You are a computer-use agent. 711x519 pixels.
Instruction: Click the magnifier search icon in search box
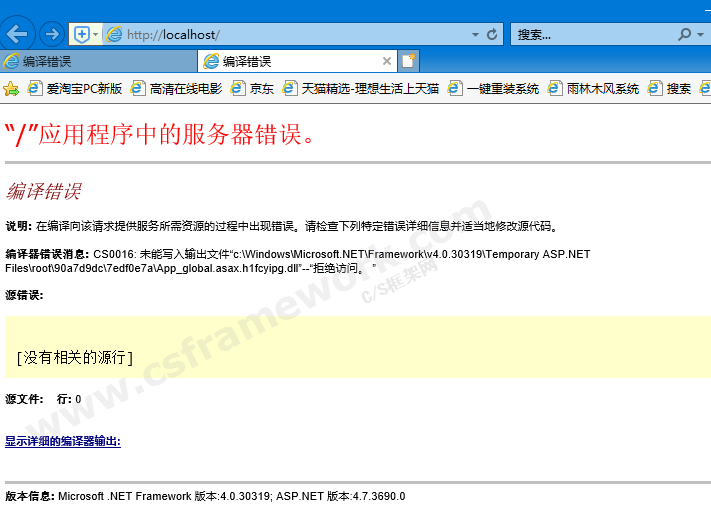click(x=685, y=34)
